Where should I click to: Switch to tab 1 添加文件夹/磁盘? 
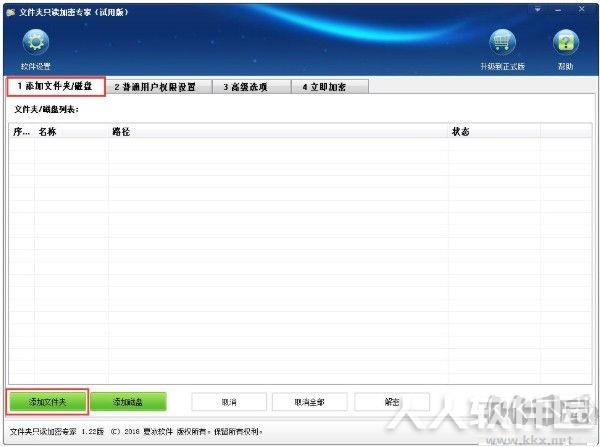(55, 86)
